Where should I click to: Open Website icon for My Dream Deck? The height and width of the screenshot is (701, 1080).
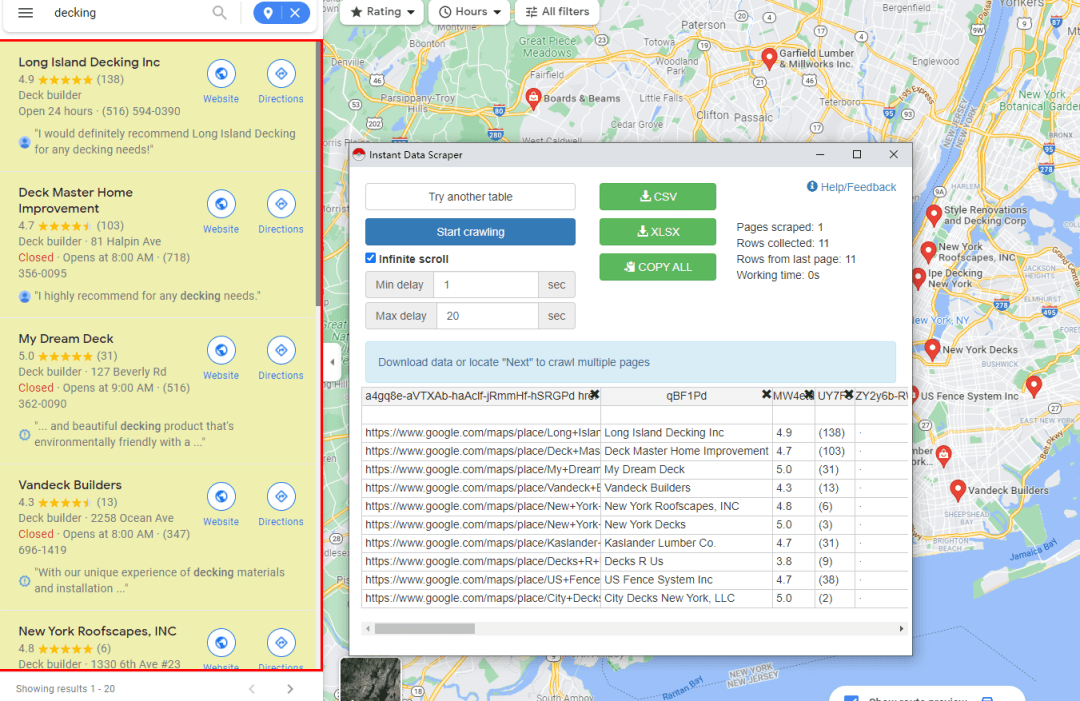tap(221, 351)
